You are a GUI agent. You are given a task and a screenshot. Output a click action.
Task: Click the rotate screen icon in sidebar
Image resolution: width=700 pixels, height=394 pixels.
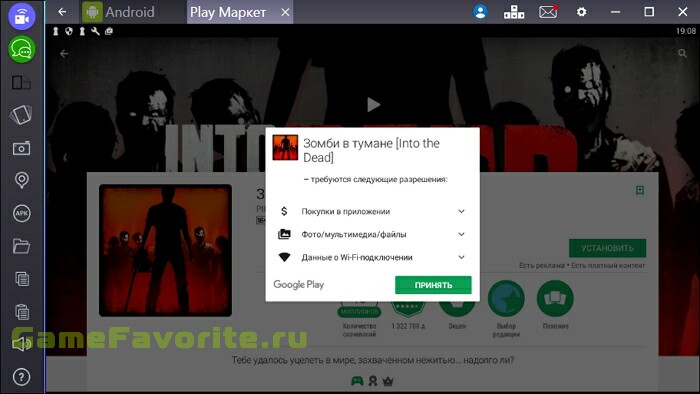click(x=21, y=115)
